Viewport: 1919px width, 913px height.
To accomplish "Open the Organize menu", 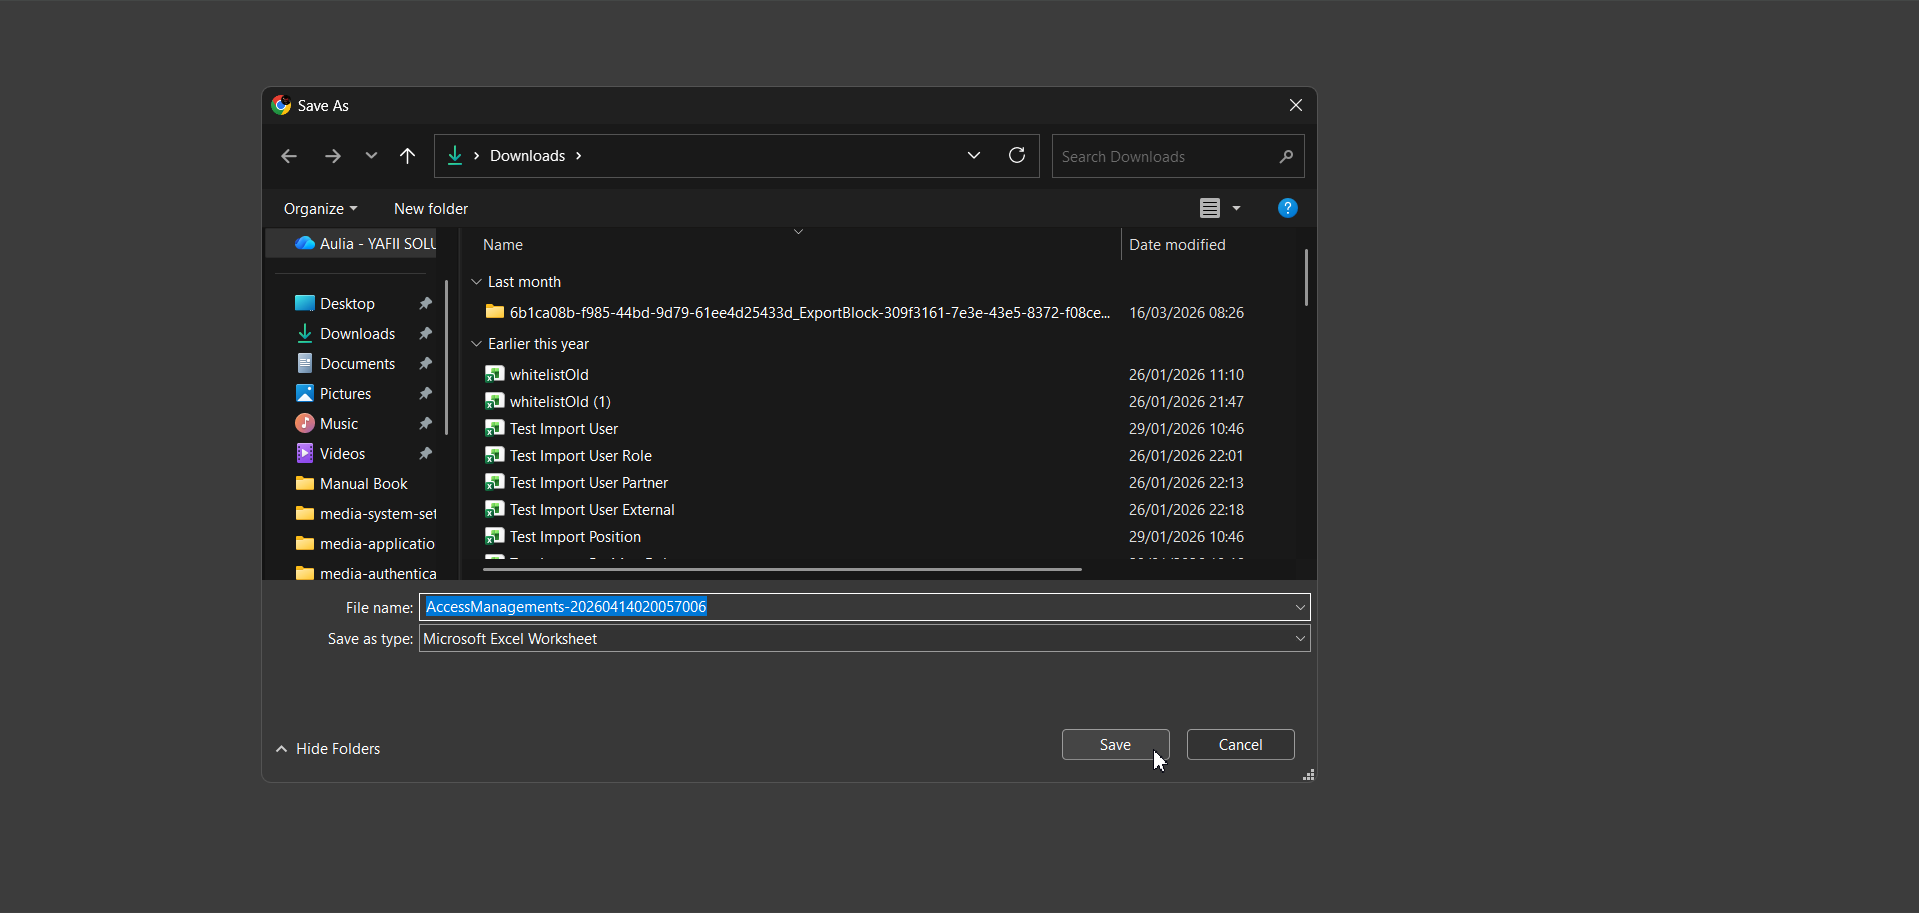I will pyautogui.click(x=320, y=208).
